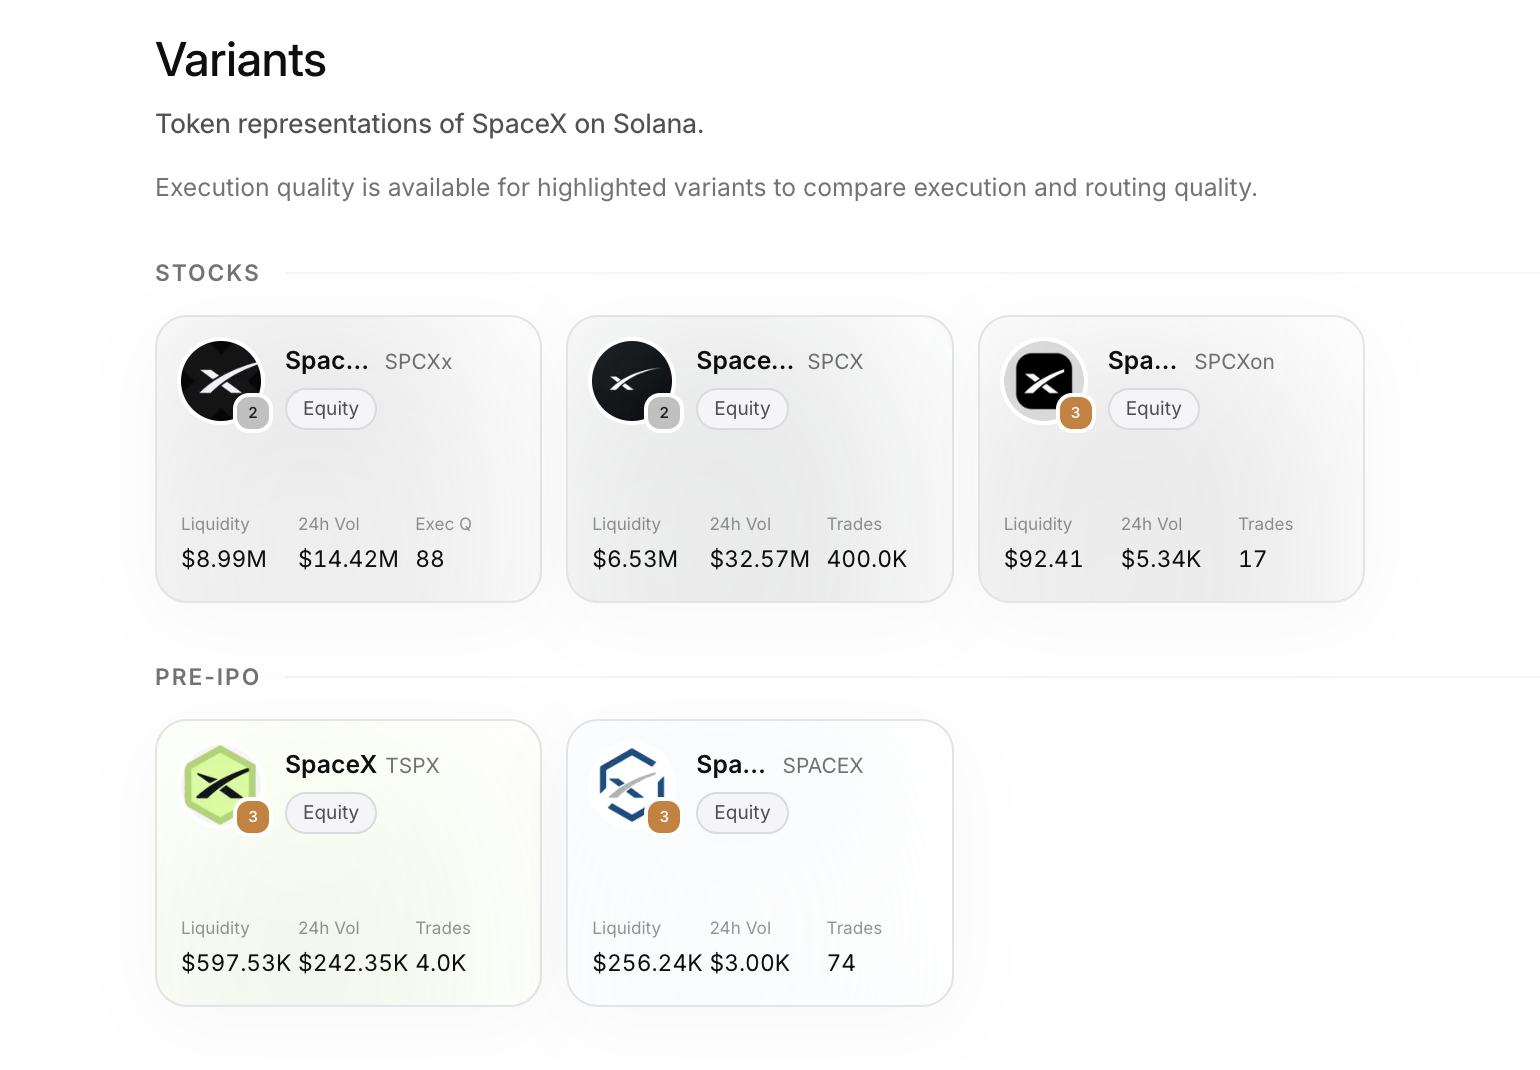
Task: Click the Equity tag on SPACEX card
Action: point(742,813)
